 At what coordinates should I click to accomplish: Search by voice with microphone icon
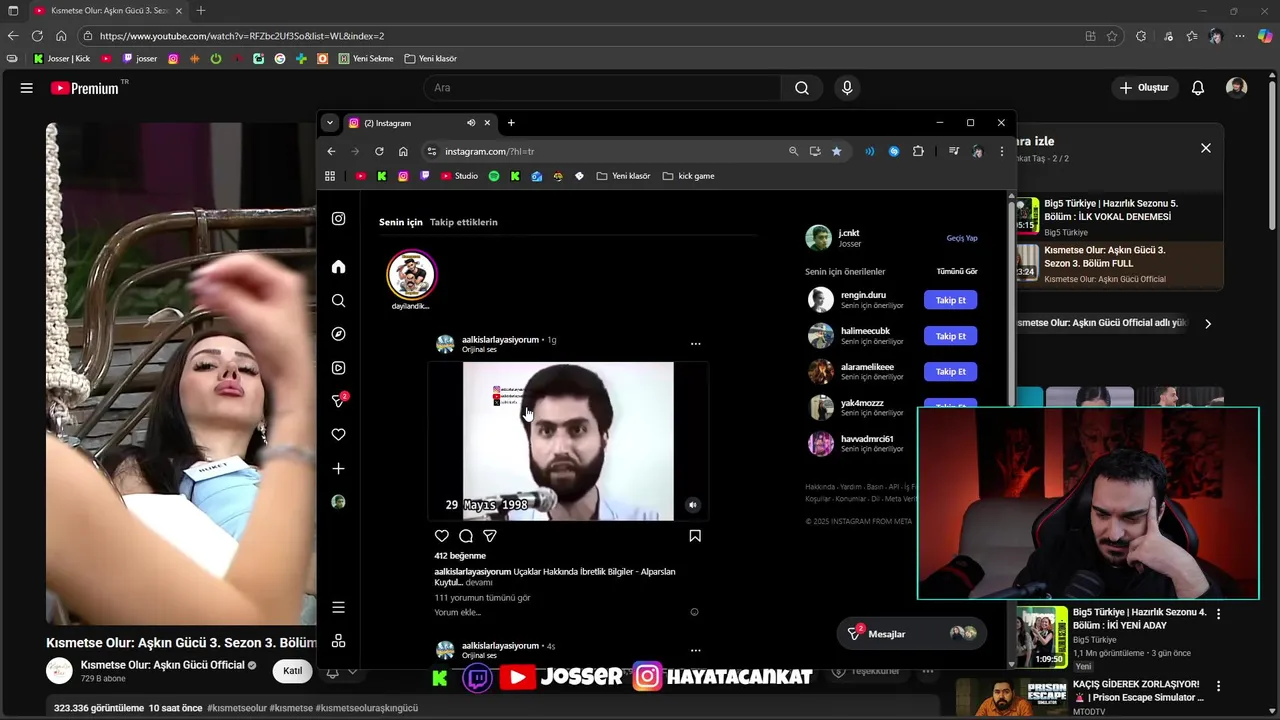pos(847,88)
